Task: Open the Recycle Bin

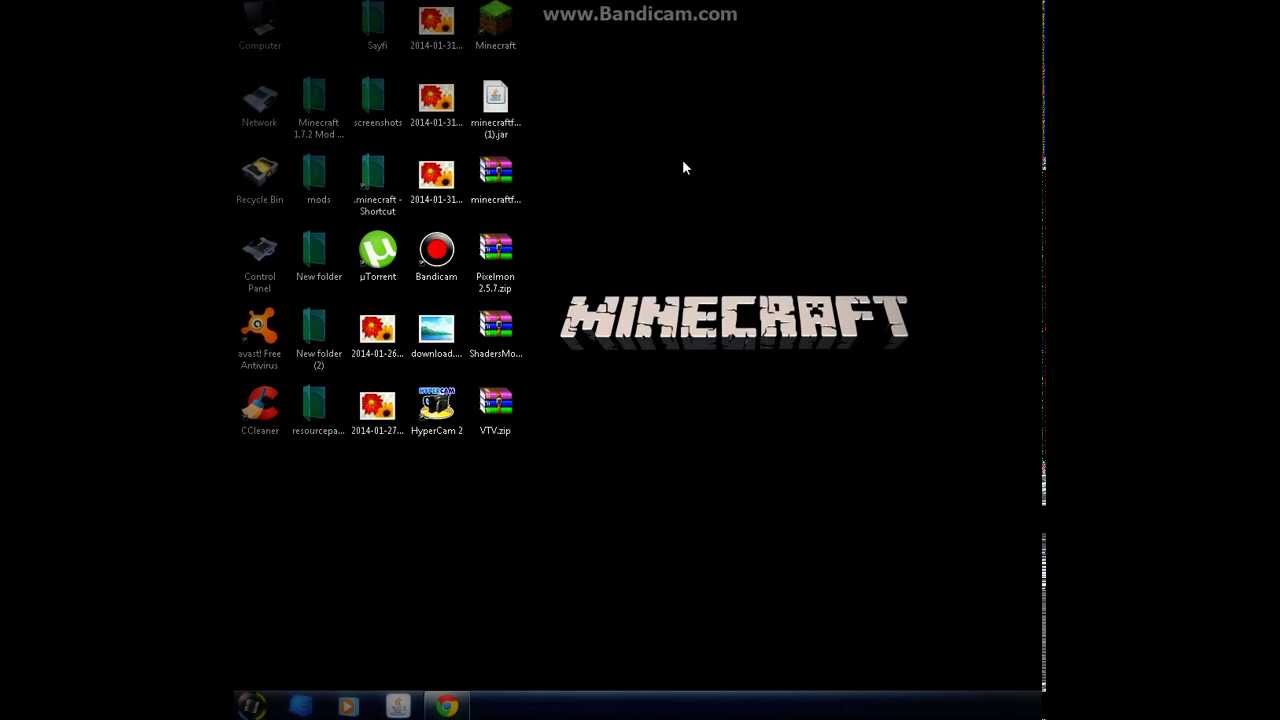Action: click(x=260, y=180)
